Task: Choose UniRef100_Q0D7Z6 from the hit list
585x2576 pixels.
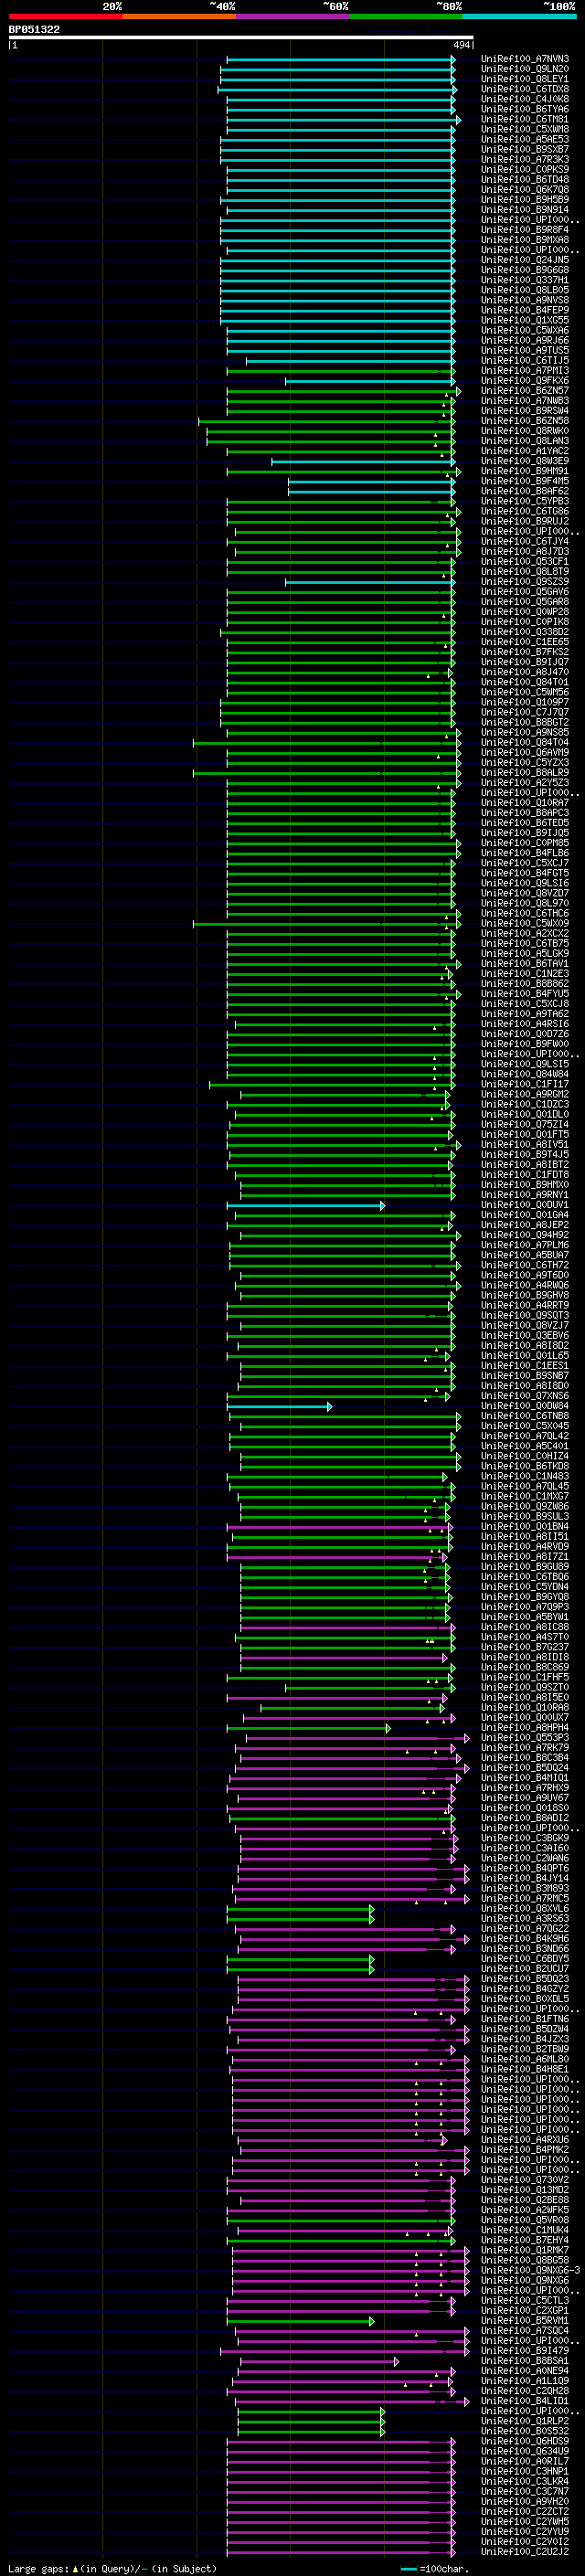Action: pyautogui.click(x=525, y=1034)
